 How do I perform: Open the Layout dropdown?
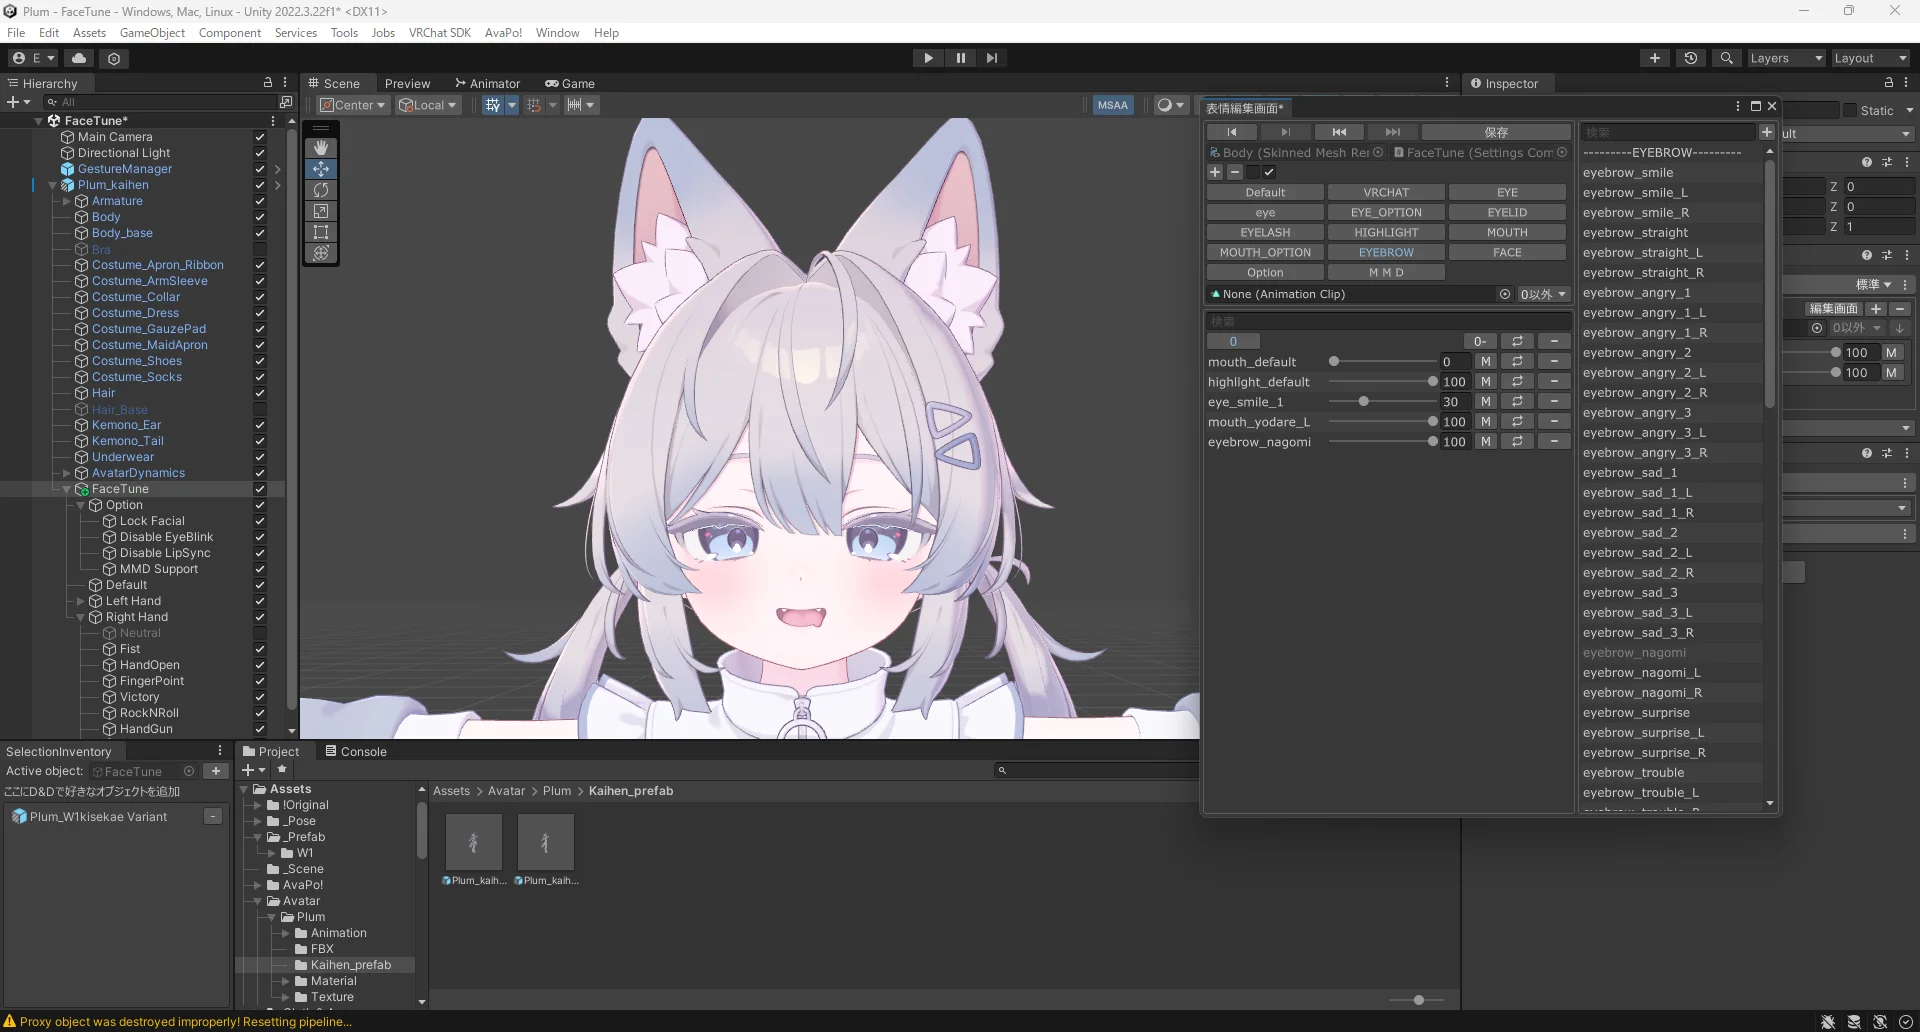pos(1870,58)
